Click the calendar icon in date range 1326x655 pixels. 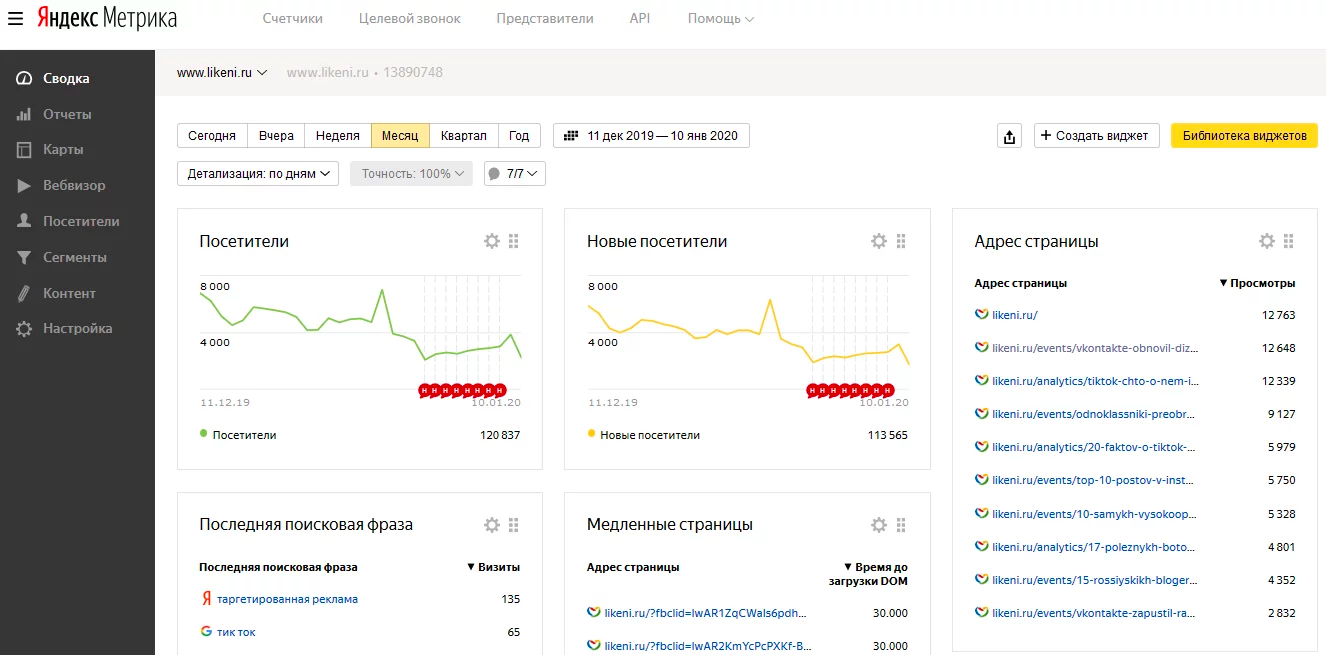pos(571,136)
